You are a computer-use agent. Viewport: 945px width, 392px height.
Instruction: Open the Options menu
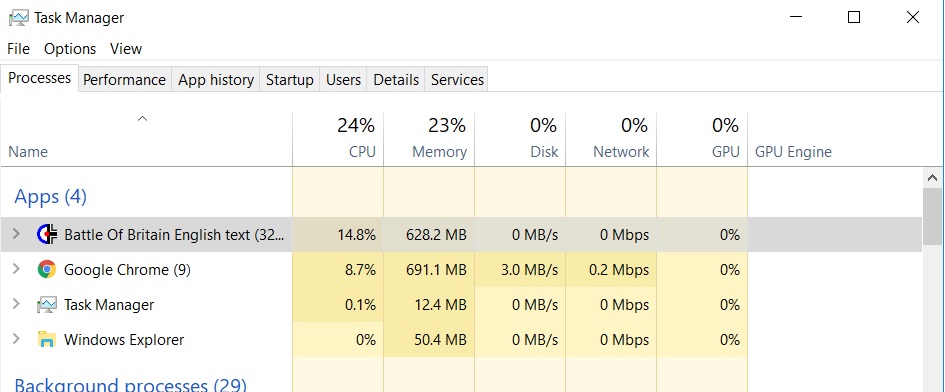[x=70, y=49]
